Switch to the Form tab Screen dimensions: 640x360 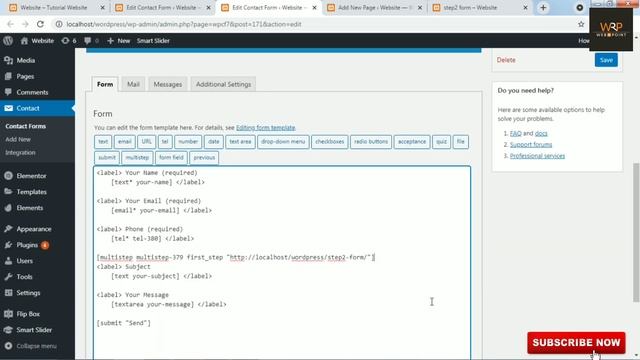105,84
